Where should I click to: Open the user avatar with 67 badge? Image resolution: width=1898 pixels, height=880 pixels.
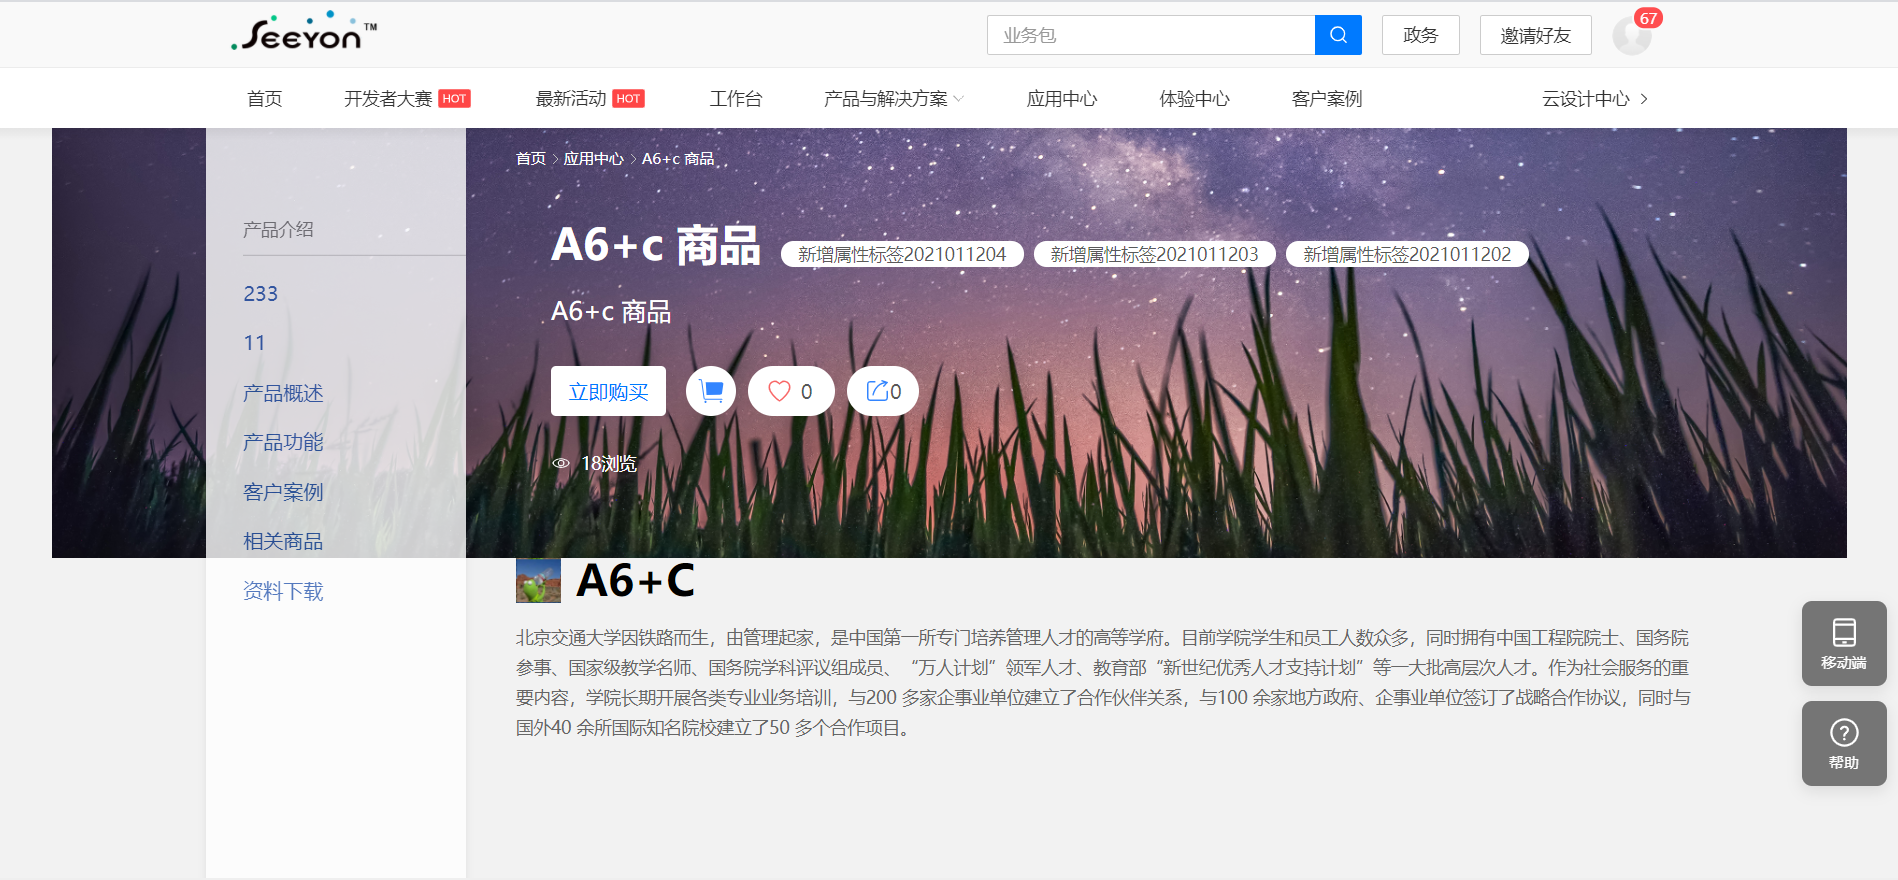point(1632,35)
